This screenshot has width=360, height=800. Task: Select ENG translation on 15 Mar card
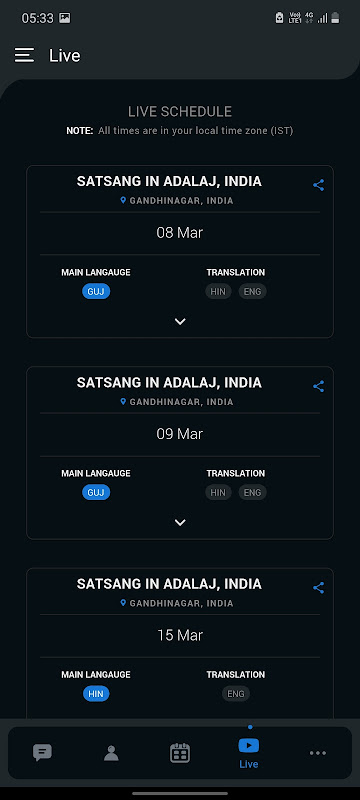click(x=236, y=694)
